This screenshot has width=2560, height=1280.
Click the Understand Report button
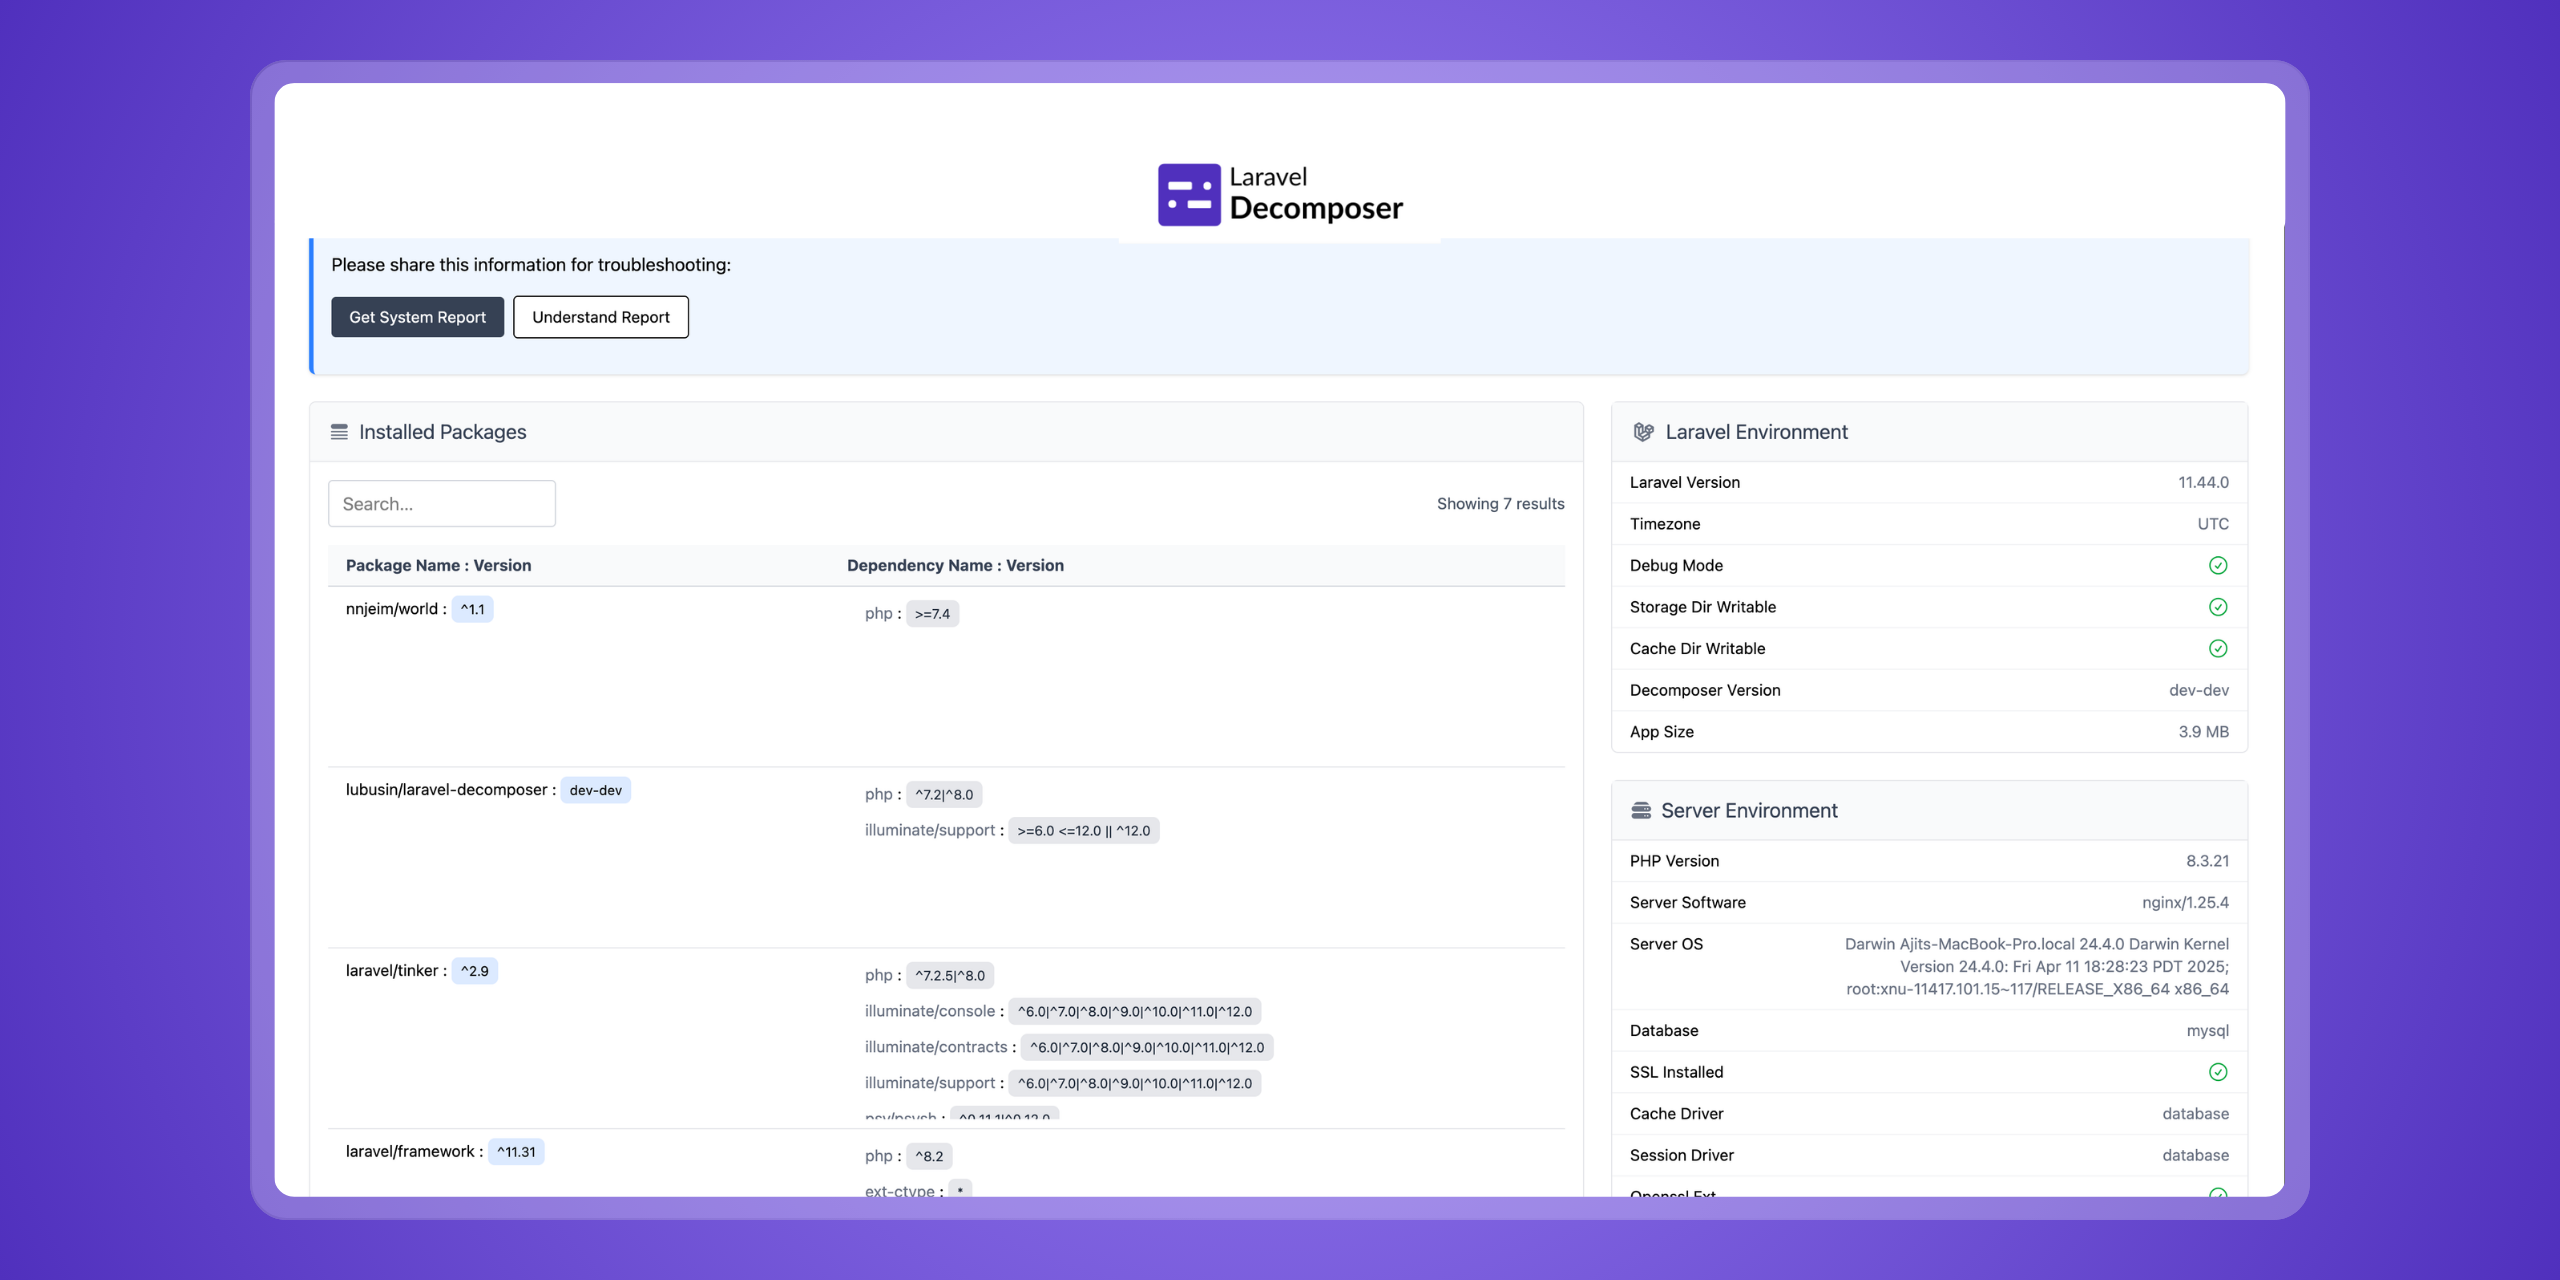point(601,317)
